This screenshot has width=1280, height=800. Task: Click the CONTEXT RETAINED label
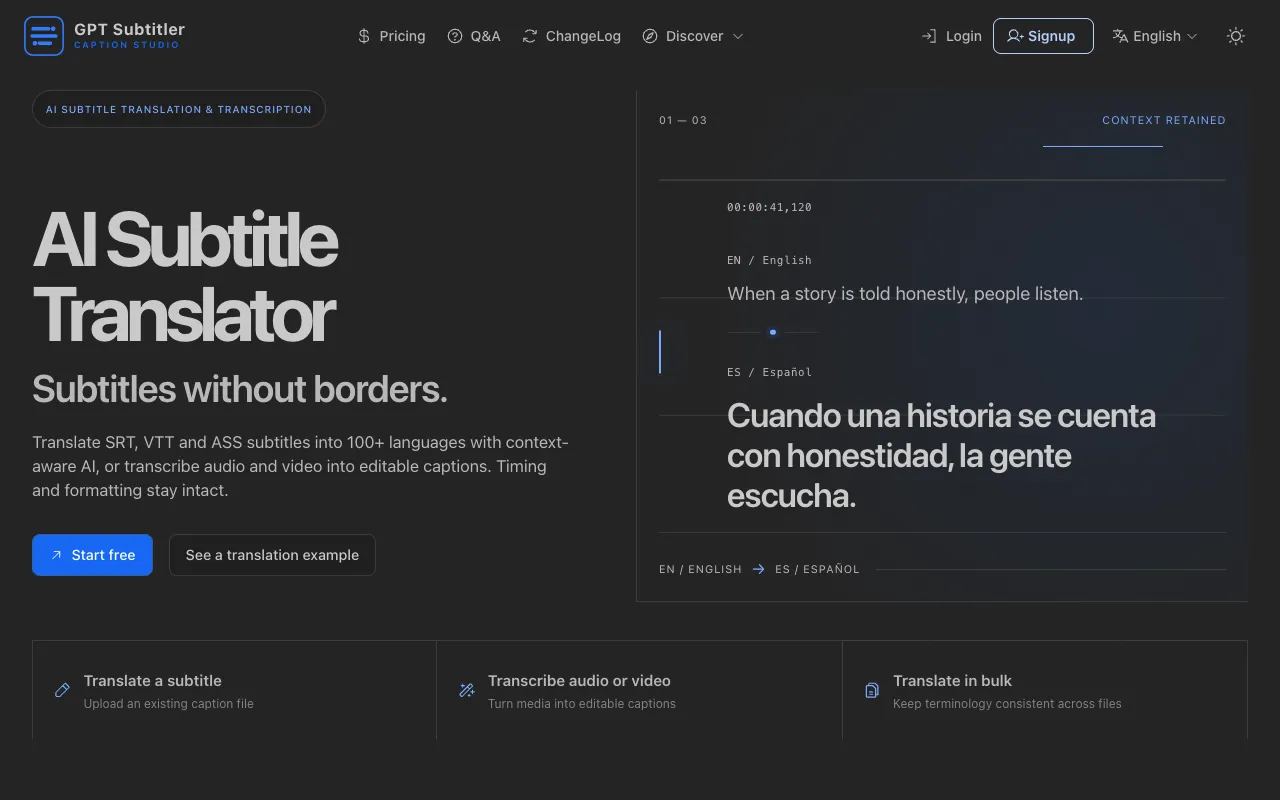click(x=1164, y=120)
